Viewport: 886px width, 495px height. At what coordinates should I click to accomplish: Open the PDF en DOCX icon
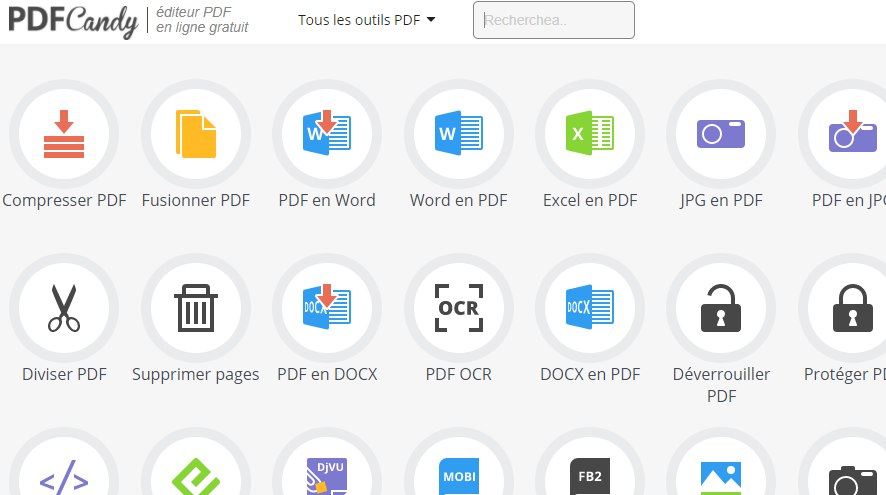(x=327, y=308)
